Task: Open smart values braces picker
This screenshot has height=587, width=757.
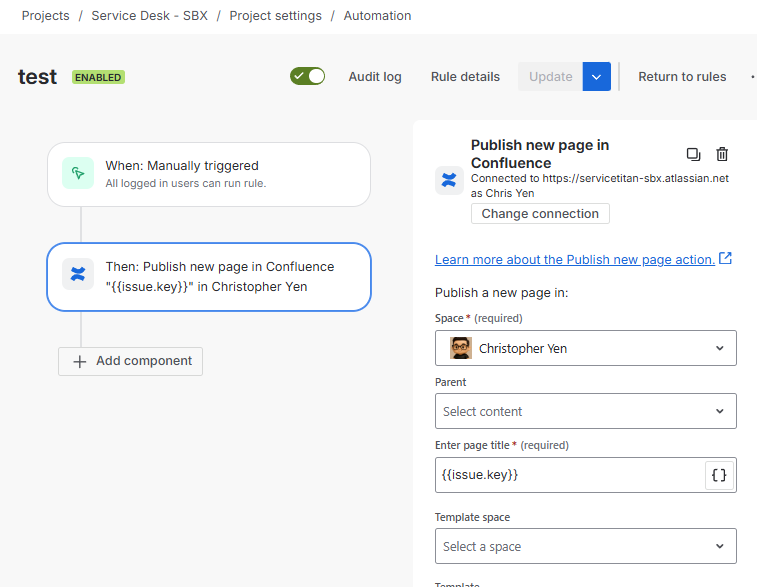Action: point(719,475)
